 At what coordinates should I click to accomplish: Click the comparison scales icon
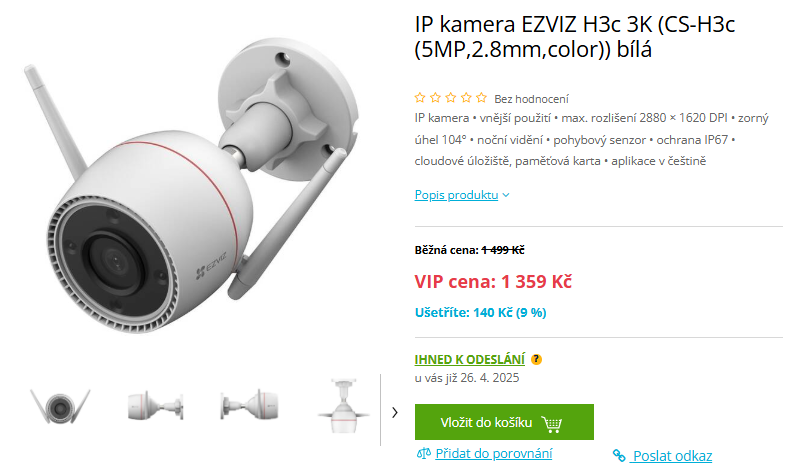[423, 453]
